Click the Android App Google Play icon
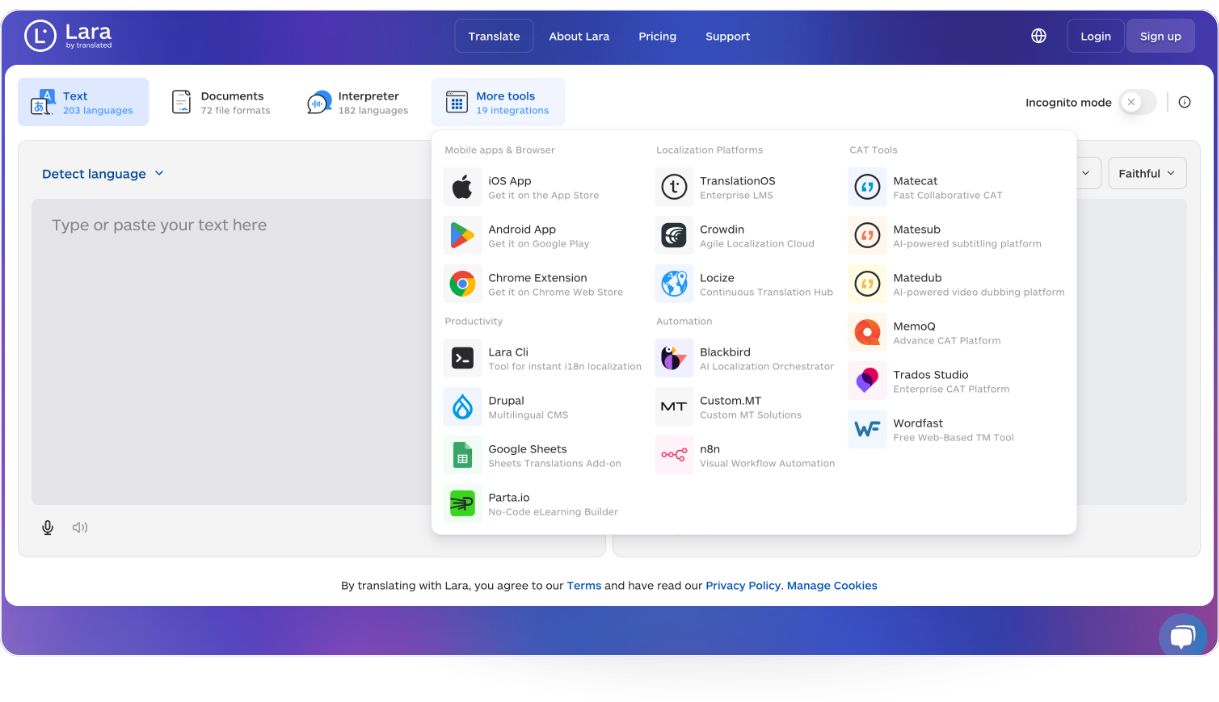Viewport: 1219px width, 702px height. [462, 235]
